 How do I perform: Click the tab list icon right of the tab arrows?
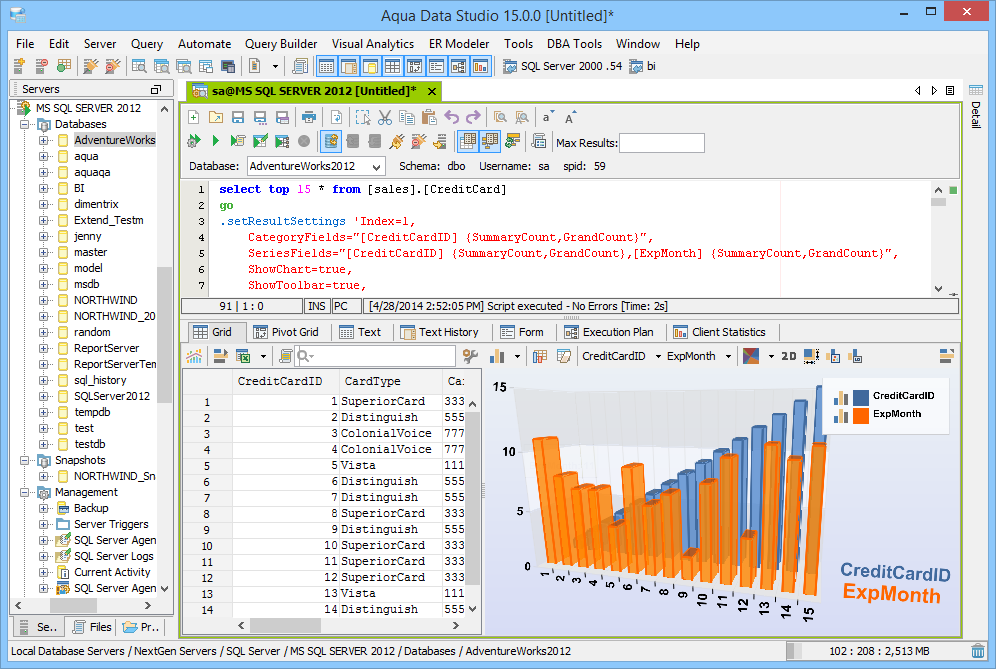pyautogui.click(x=950, y=91)
